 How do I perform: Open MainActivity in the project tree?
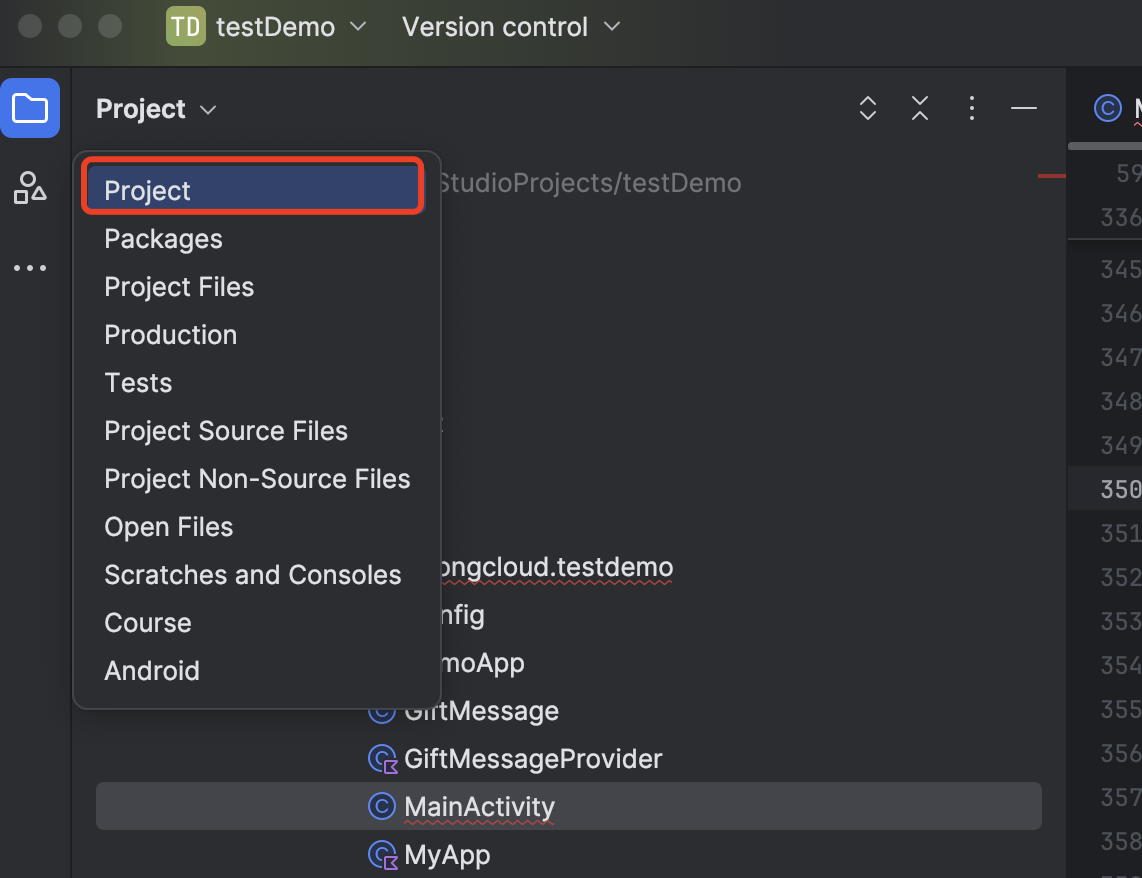478,806
